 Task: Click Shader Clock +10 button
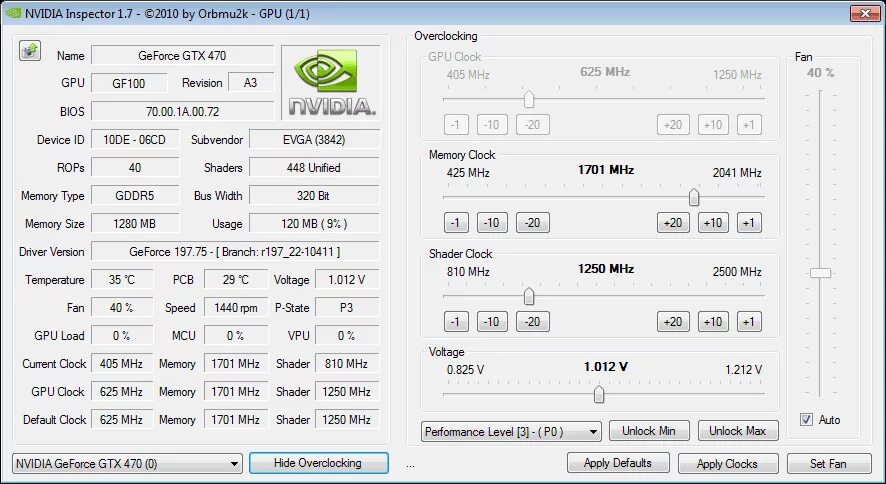pos(713,322)
